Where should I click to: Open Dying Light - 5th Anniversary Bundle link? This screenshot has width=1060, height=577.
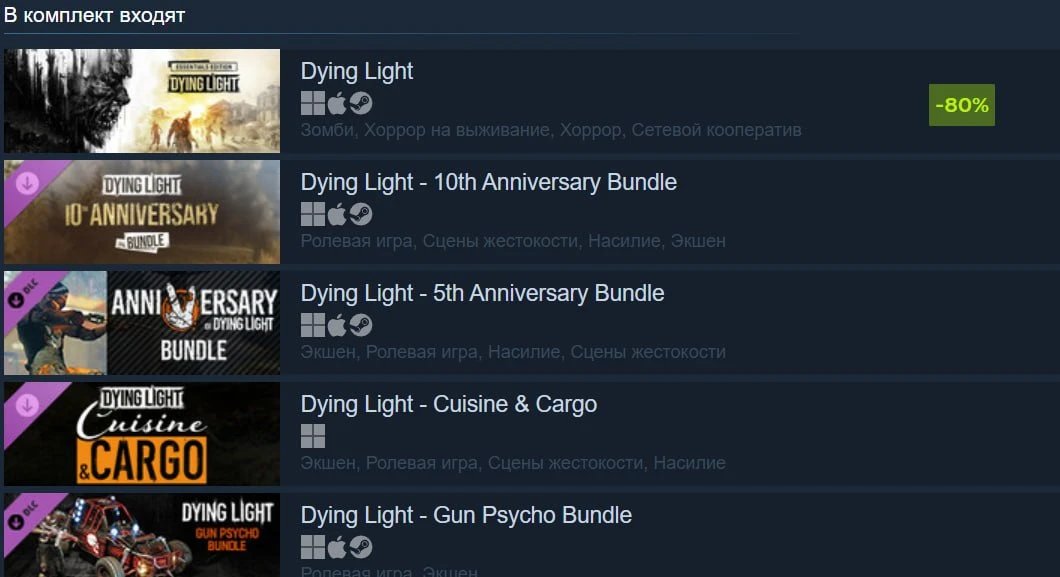[483, 293]
